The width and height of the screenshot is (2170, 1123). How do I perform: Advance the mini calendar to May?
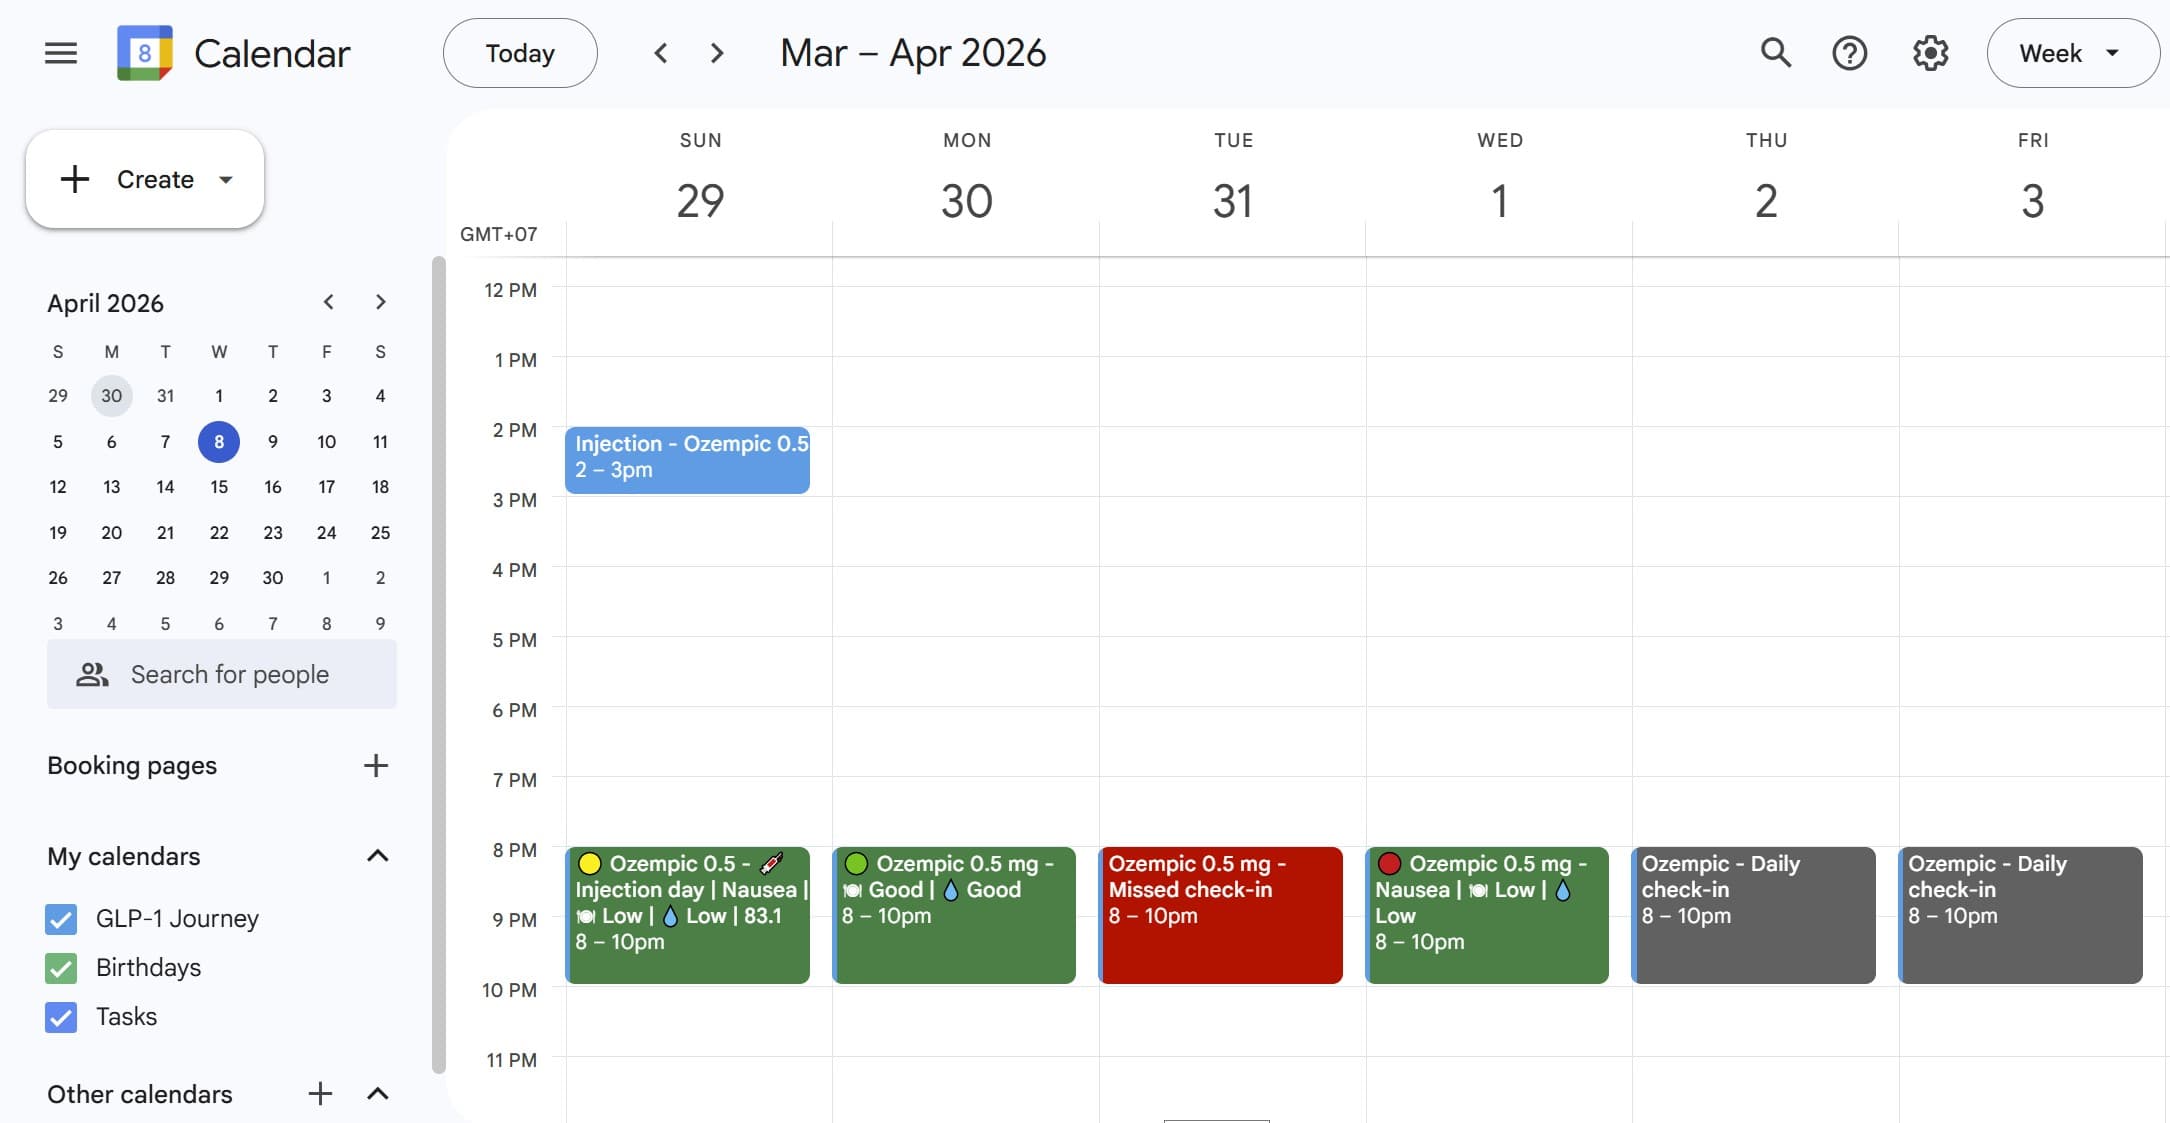click(x=380, y=302)
